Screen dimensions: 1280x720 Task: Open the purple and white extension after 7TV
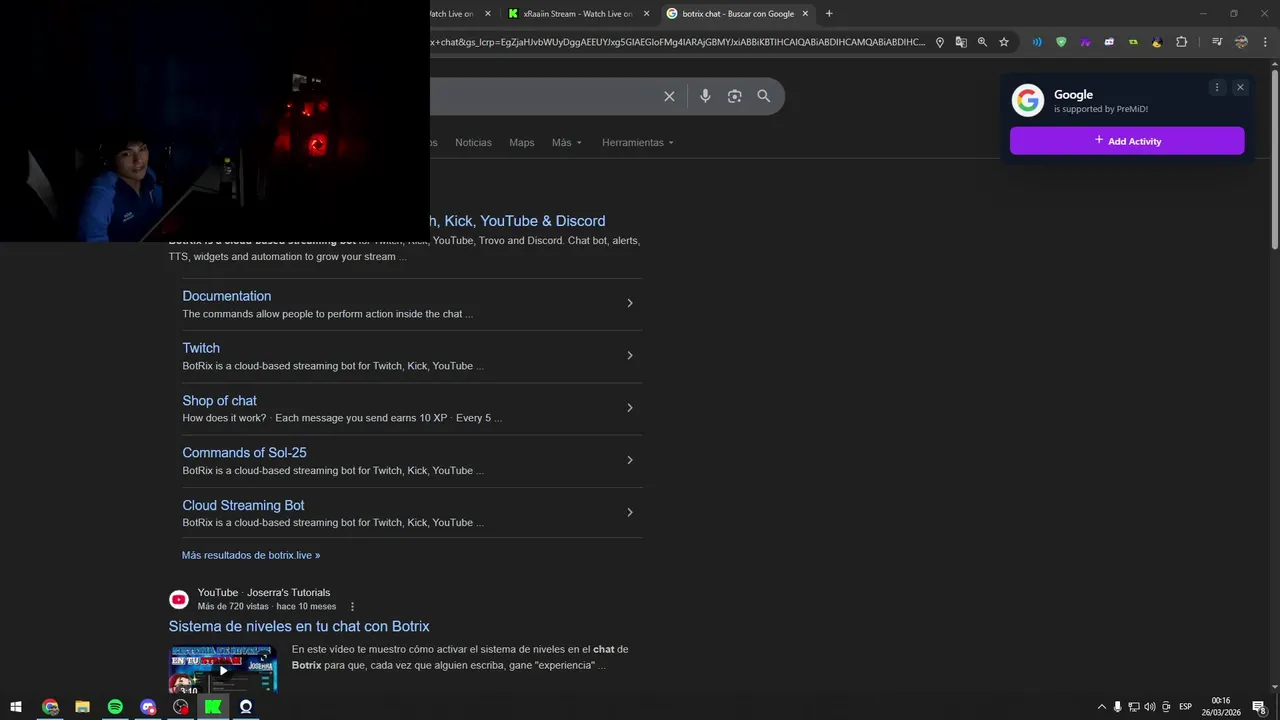point(1109,42)
